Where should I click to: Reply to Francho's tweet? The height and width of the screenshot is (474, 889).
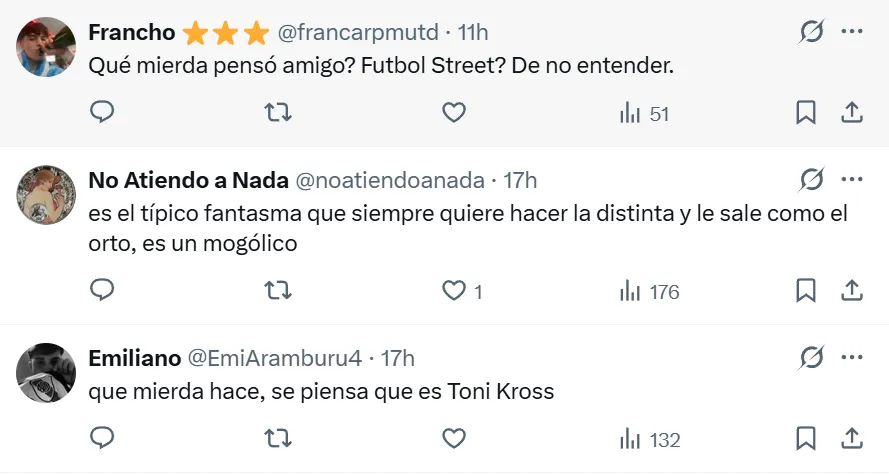click(x=102, y=113)
